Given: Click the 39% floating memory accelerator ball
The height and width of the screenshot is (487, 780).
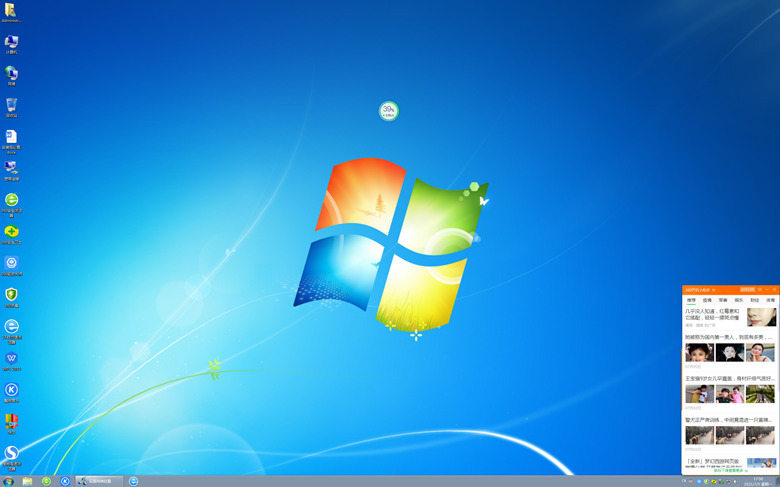Looking at the screenshot, I should coord(389,111).
